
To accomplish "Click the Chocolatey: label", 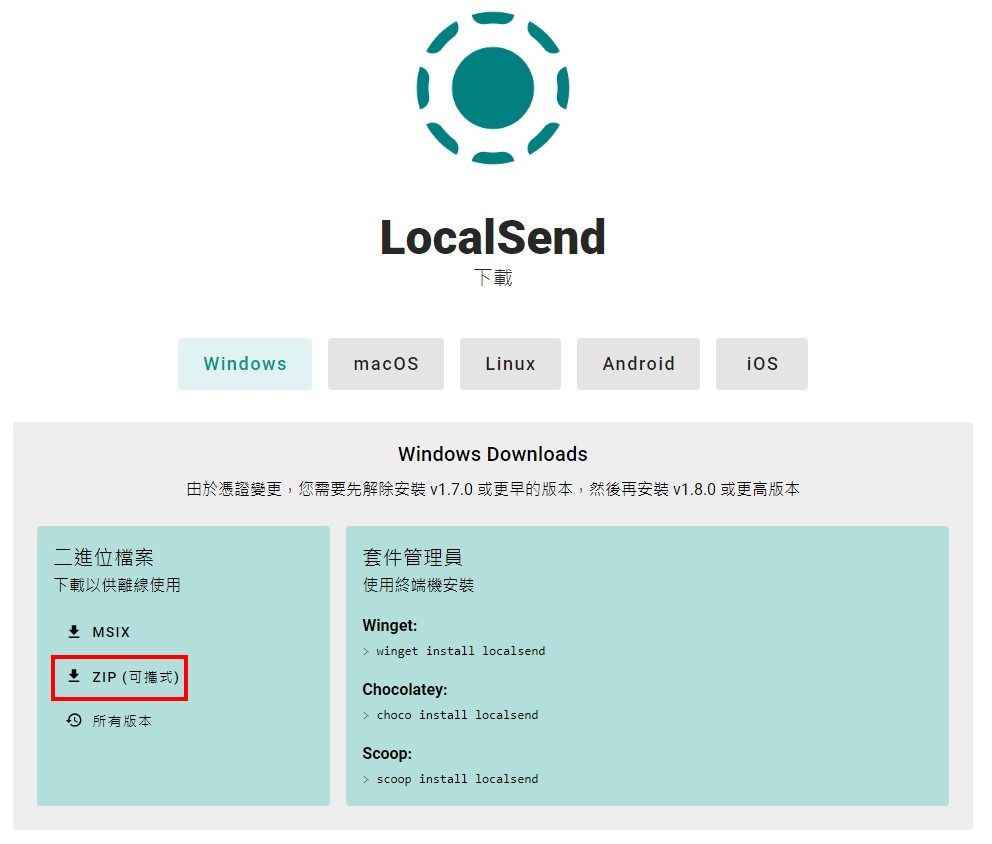I will point(405,690).
